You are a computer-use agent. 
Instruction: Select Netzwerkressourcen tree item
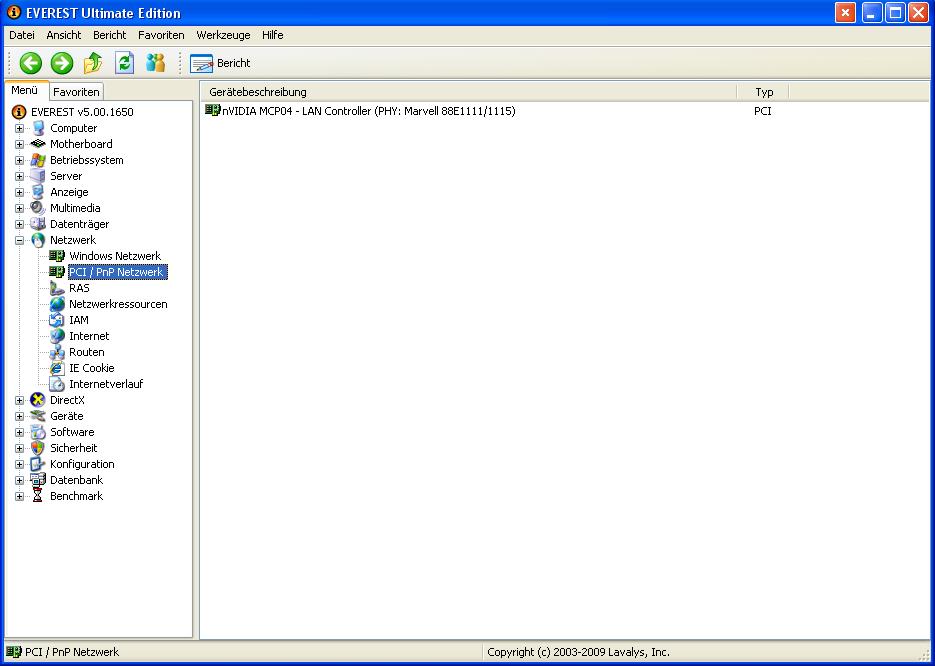click(x=118, y=304)
